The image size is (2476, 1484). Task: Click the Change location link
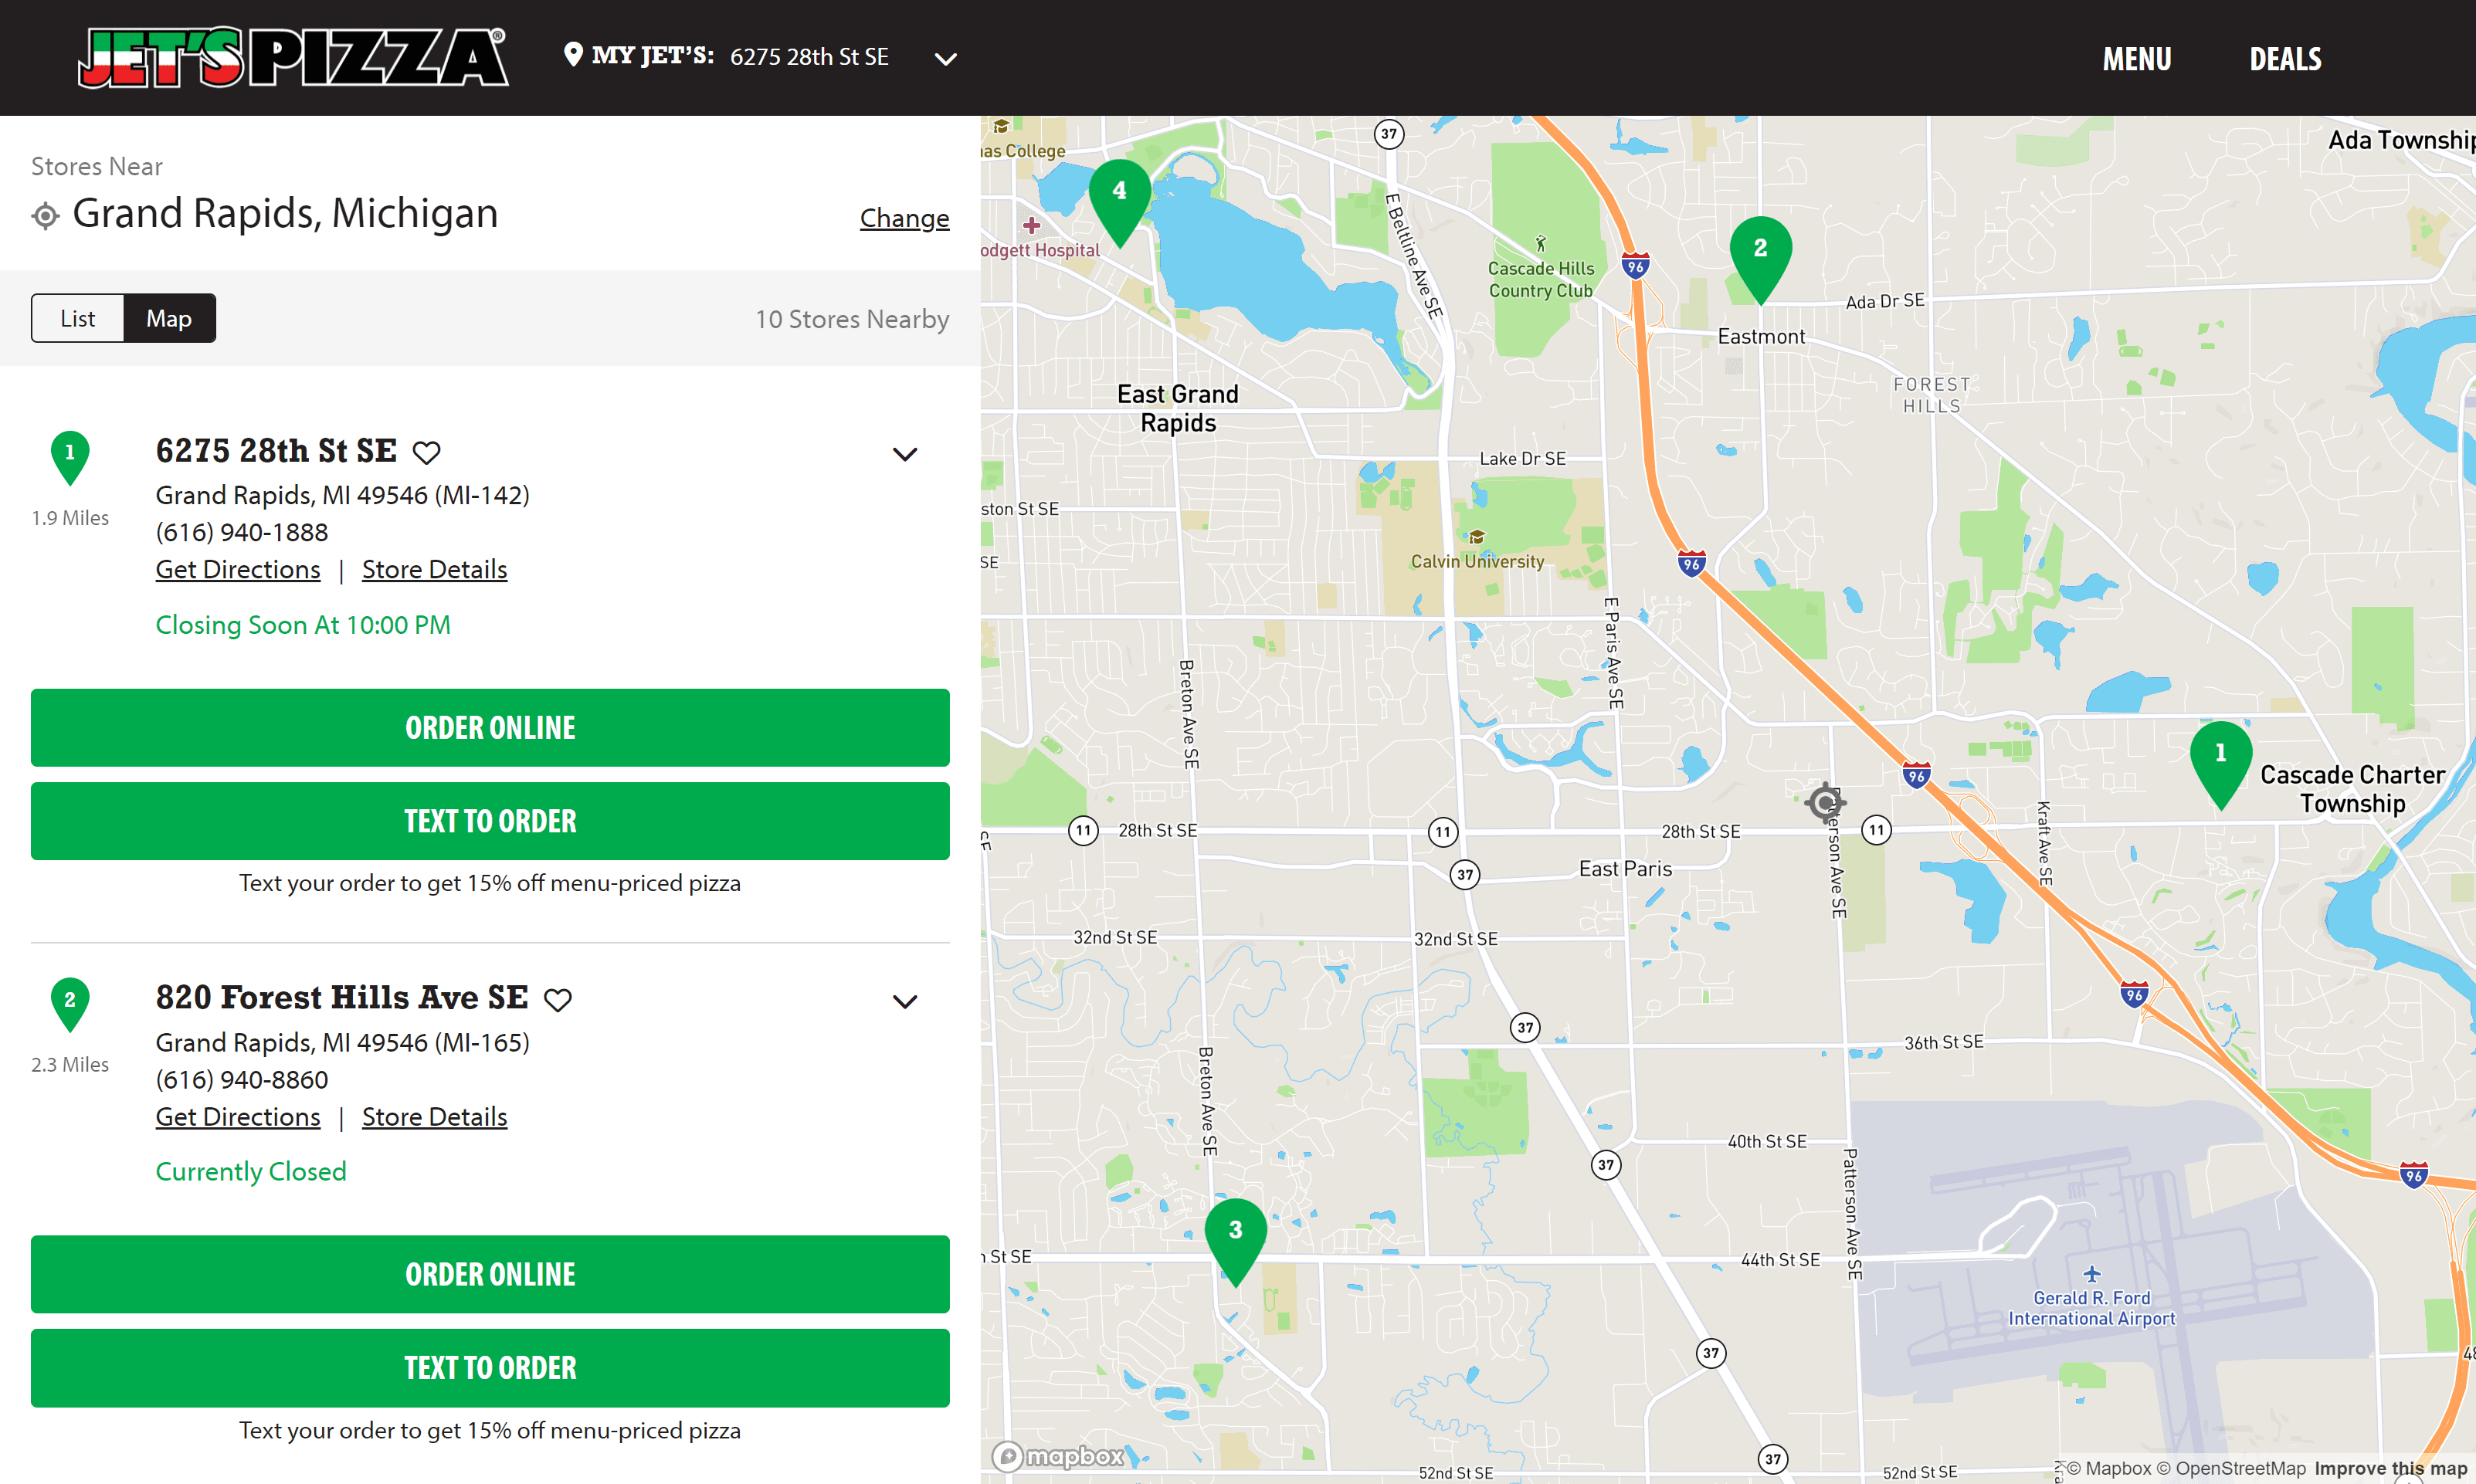click(904, 218)
